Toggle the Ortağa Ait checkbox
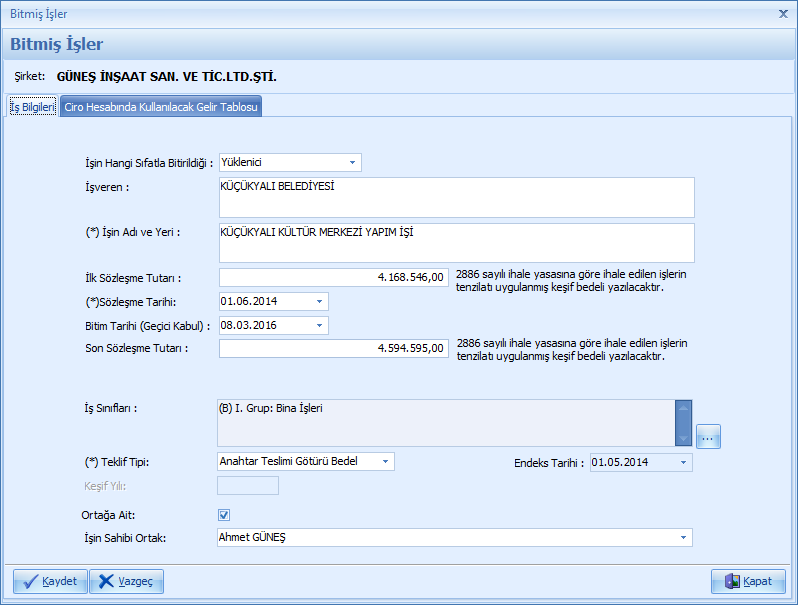Viewport: 798px width, 605px height. click(x=224, y=515)
